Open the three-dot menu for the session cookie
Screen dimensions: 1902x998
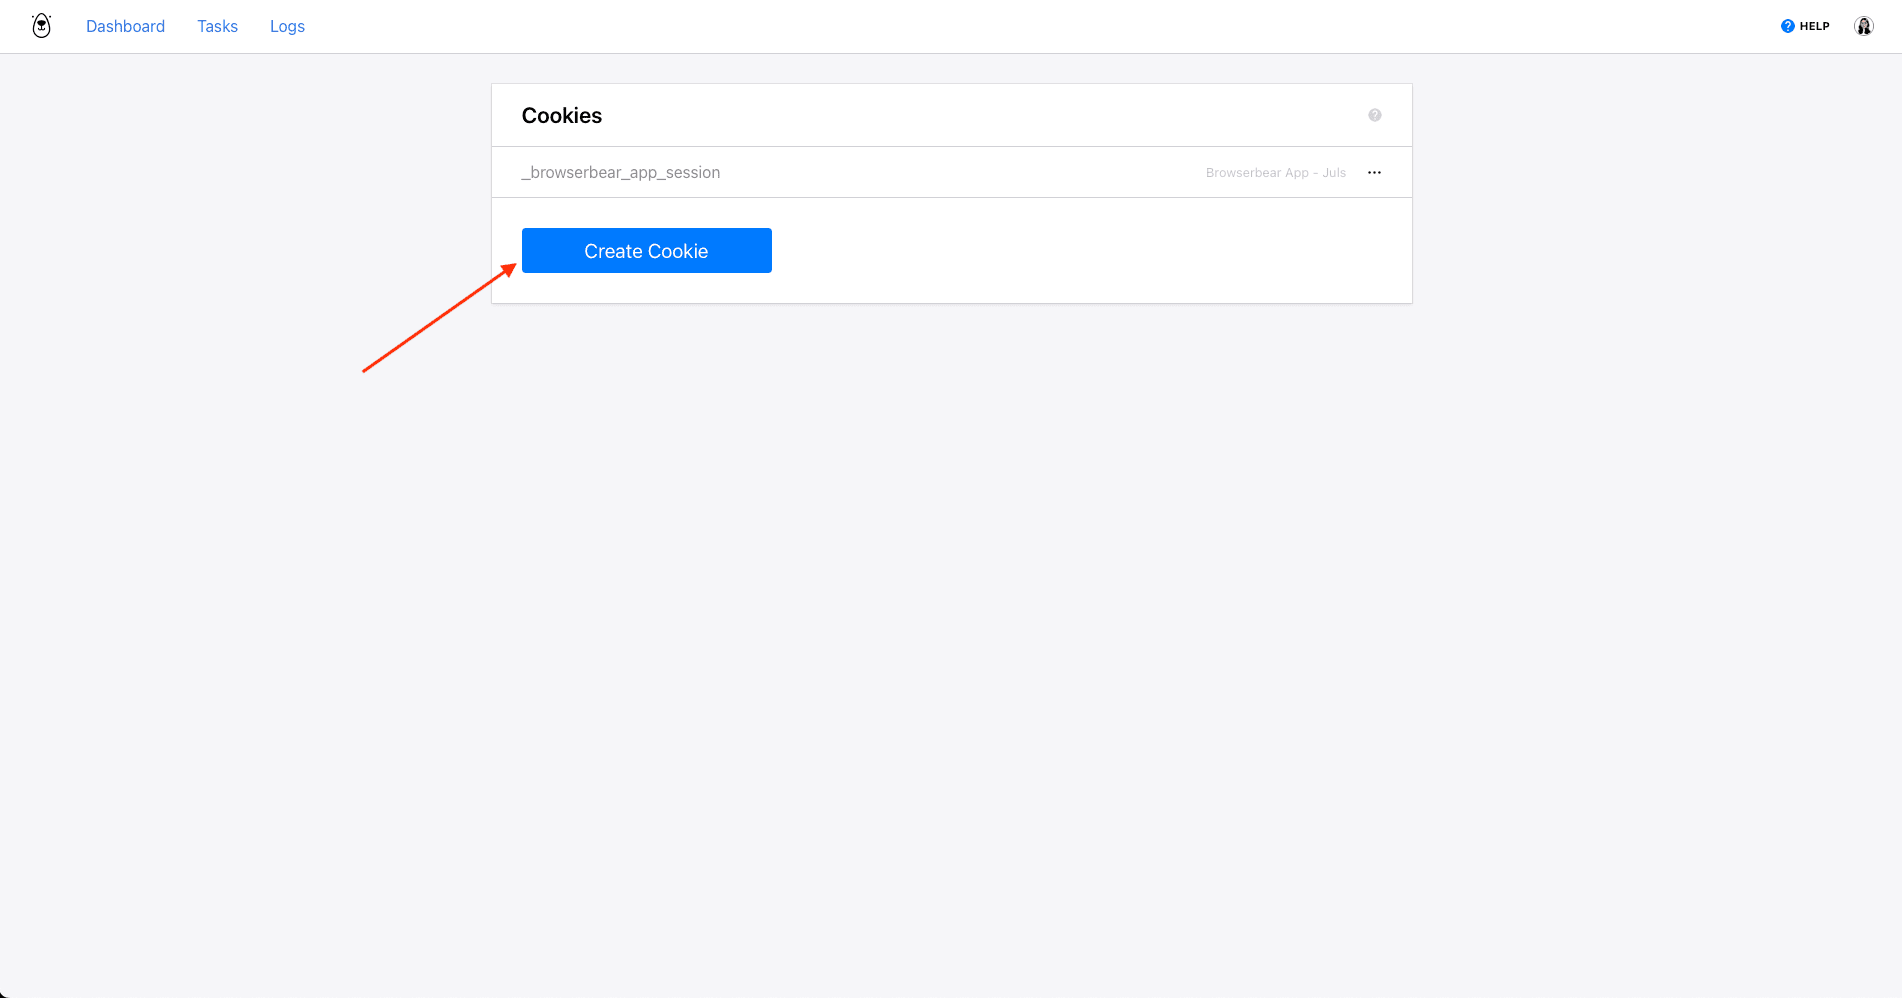tap(1373, 172)
